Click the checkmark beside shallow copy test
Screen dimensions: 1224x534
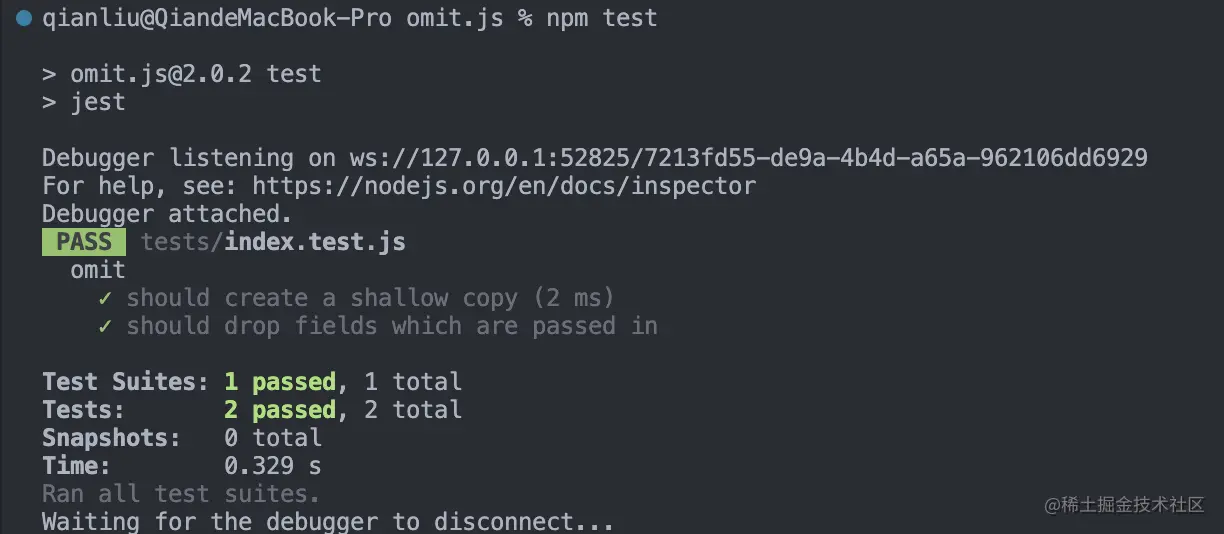[x=105, y=297]
